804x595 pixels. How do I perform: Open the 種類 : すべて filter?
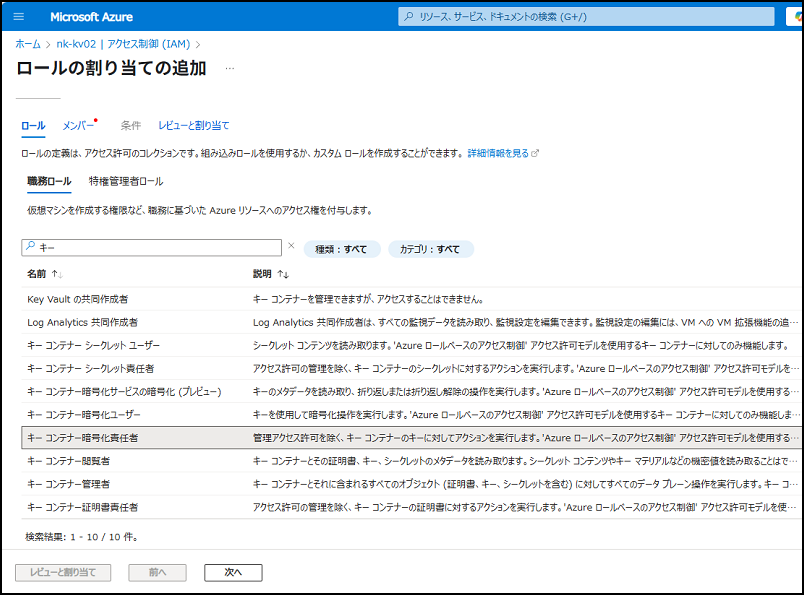point(342,249)
